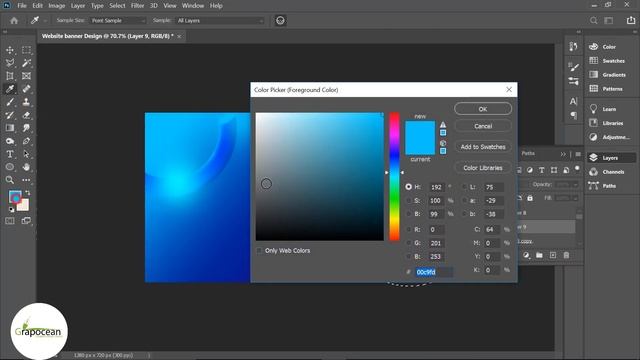
Task: Select the Magic Wand tool
Action: (27, 63)
